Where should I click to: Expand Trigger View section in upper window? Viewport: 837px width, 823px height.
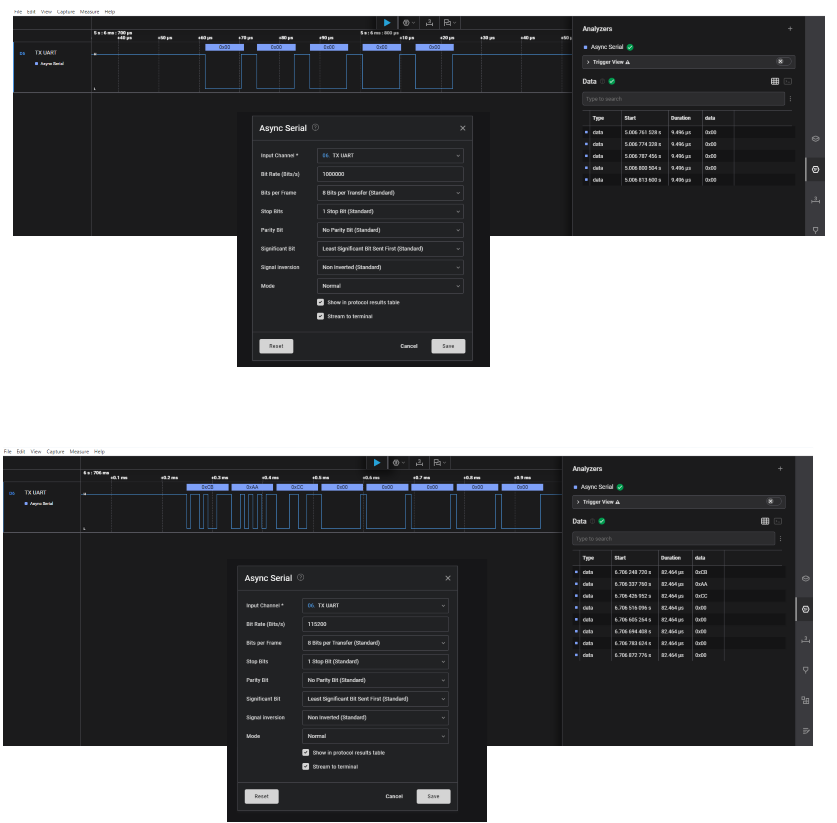pyautogui.click(x=588, y=62)
